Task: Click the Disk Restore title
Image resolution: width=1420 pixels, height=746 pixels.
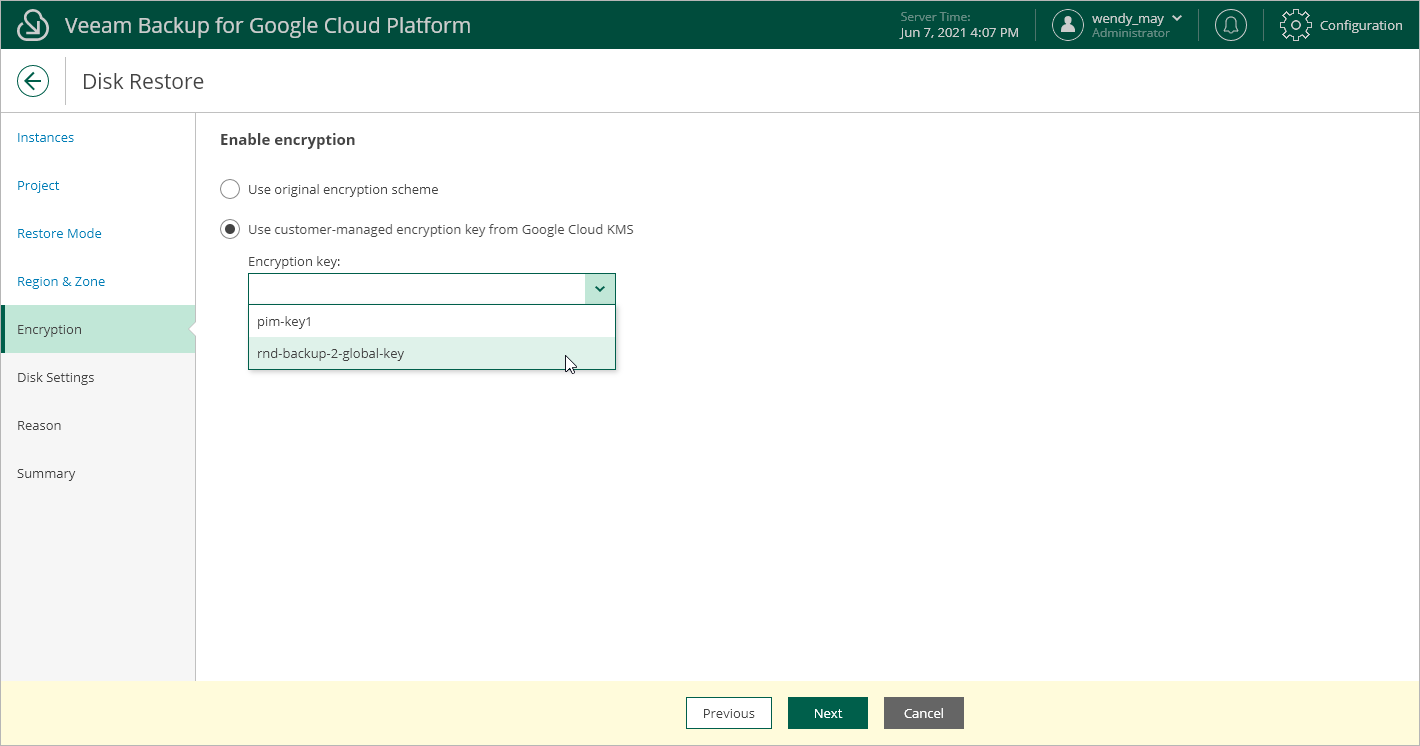Action: 143,81
